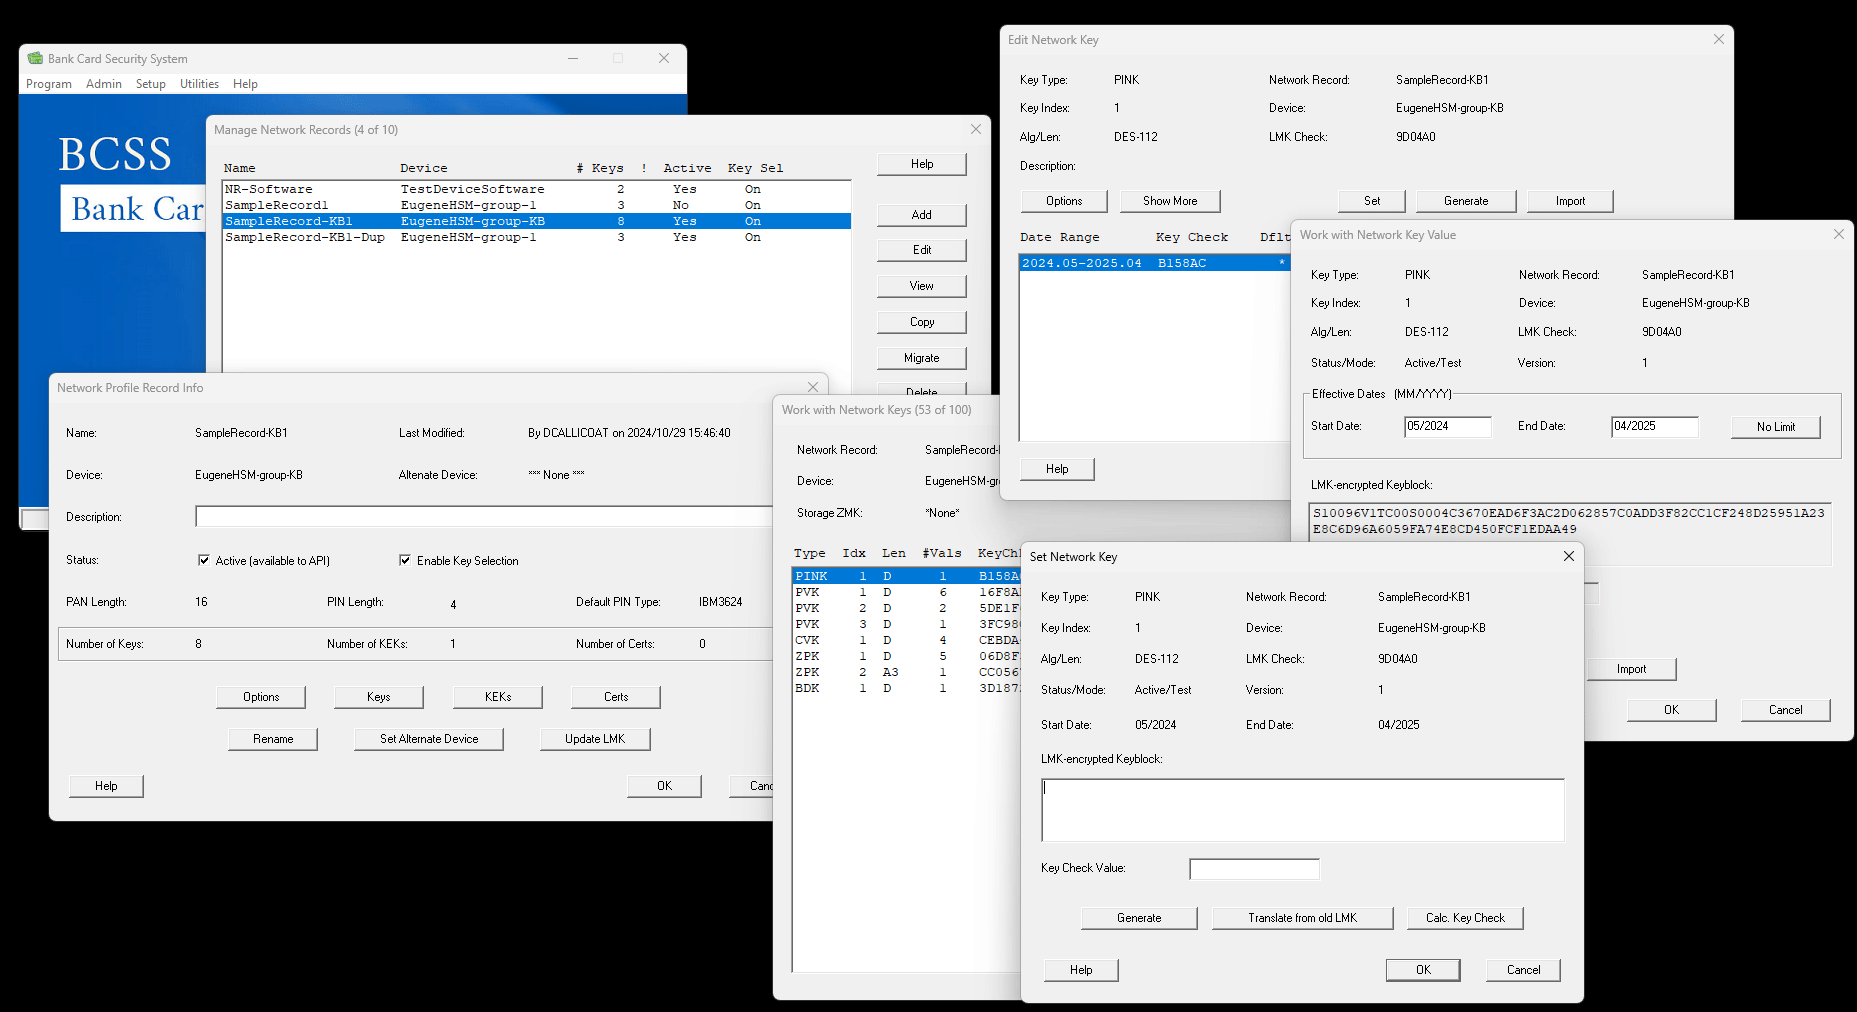Toggle Enable Key Selection checkbox
The height and width of the screenshot is (1012, 1857).
(x=405, y=560)
